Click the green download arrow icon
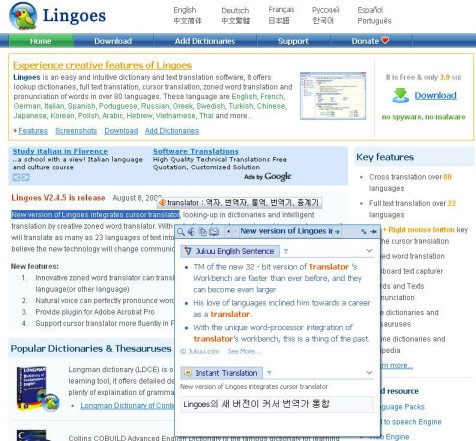476x441 pixels. point(400,95)
